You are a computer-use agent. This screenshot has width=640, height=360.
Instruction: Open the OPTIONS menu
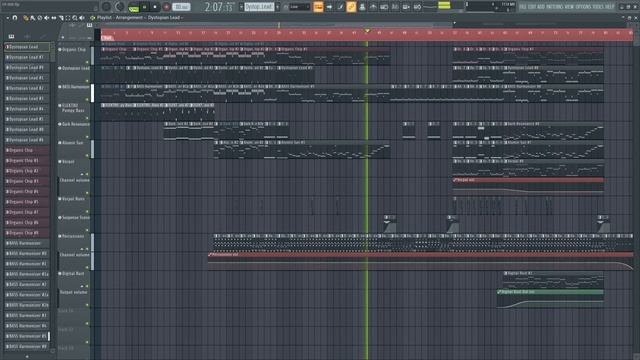pos(582,7)
